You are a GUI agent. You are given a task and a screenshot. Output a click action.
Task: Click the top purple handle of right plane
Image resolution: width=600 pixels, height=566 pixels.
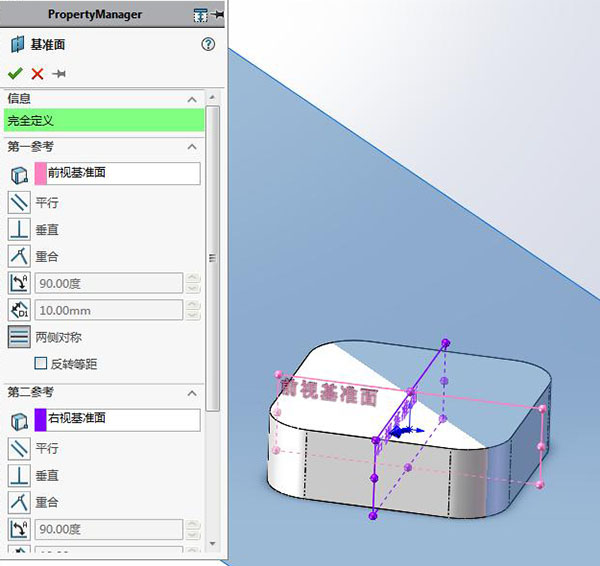click(445, 342)
